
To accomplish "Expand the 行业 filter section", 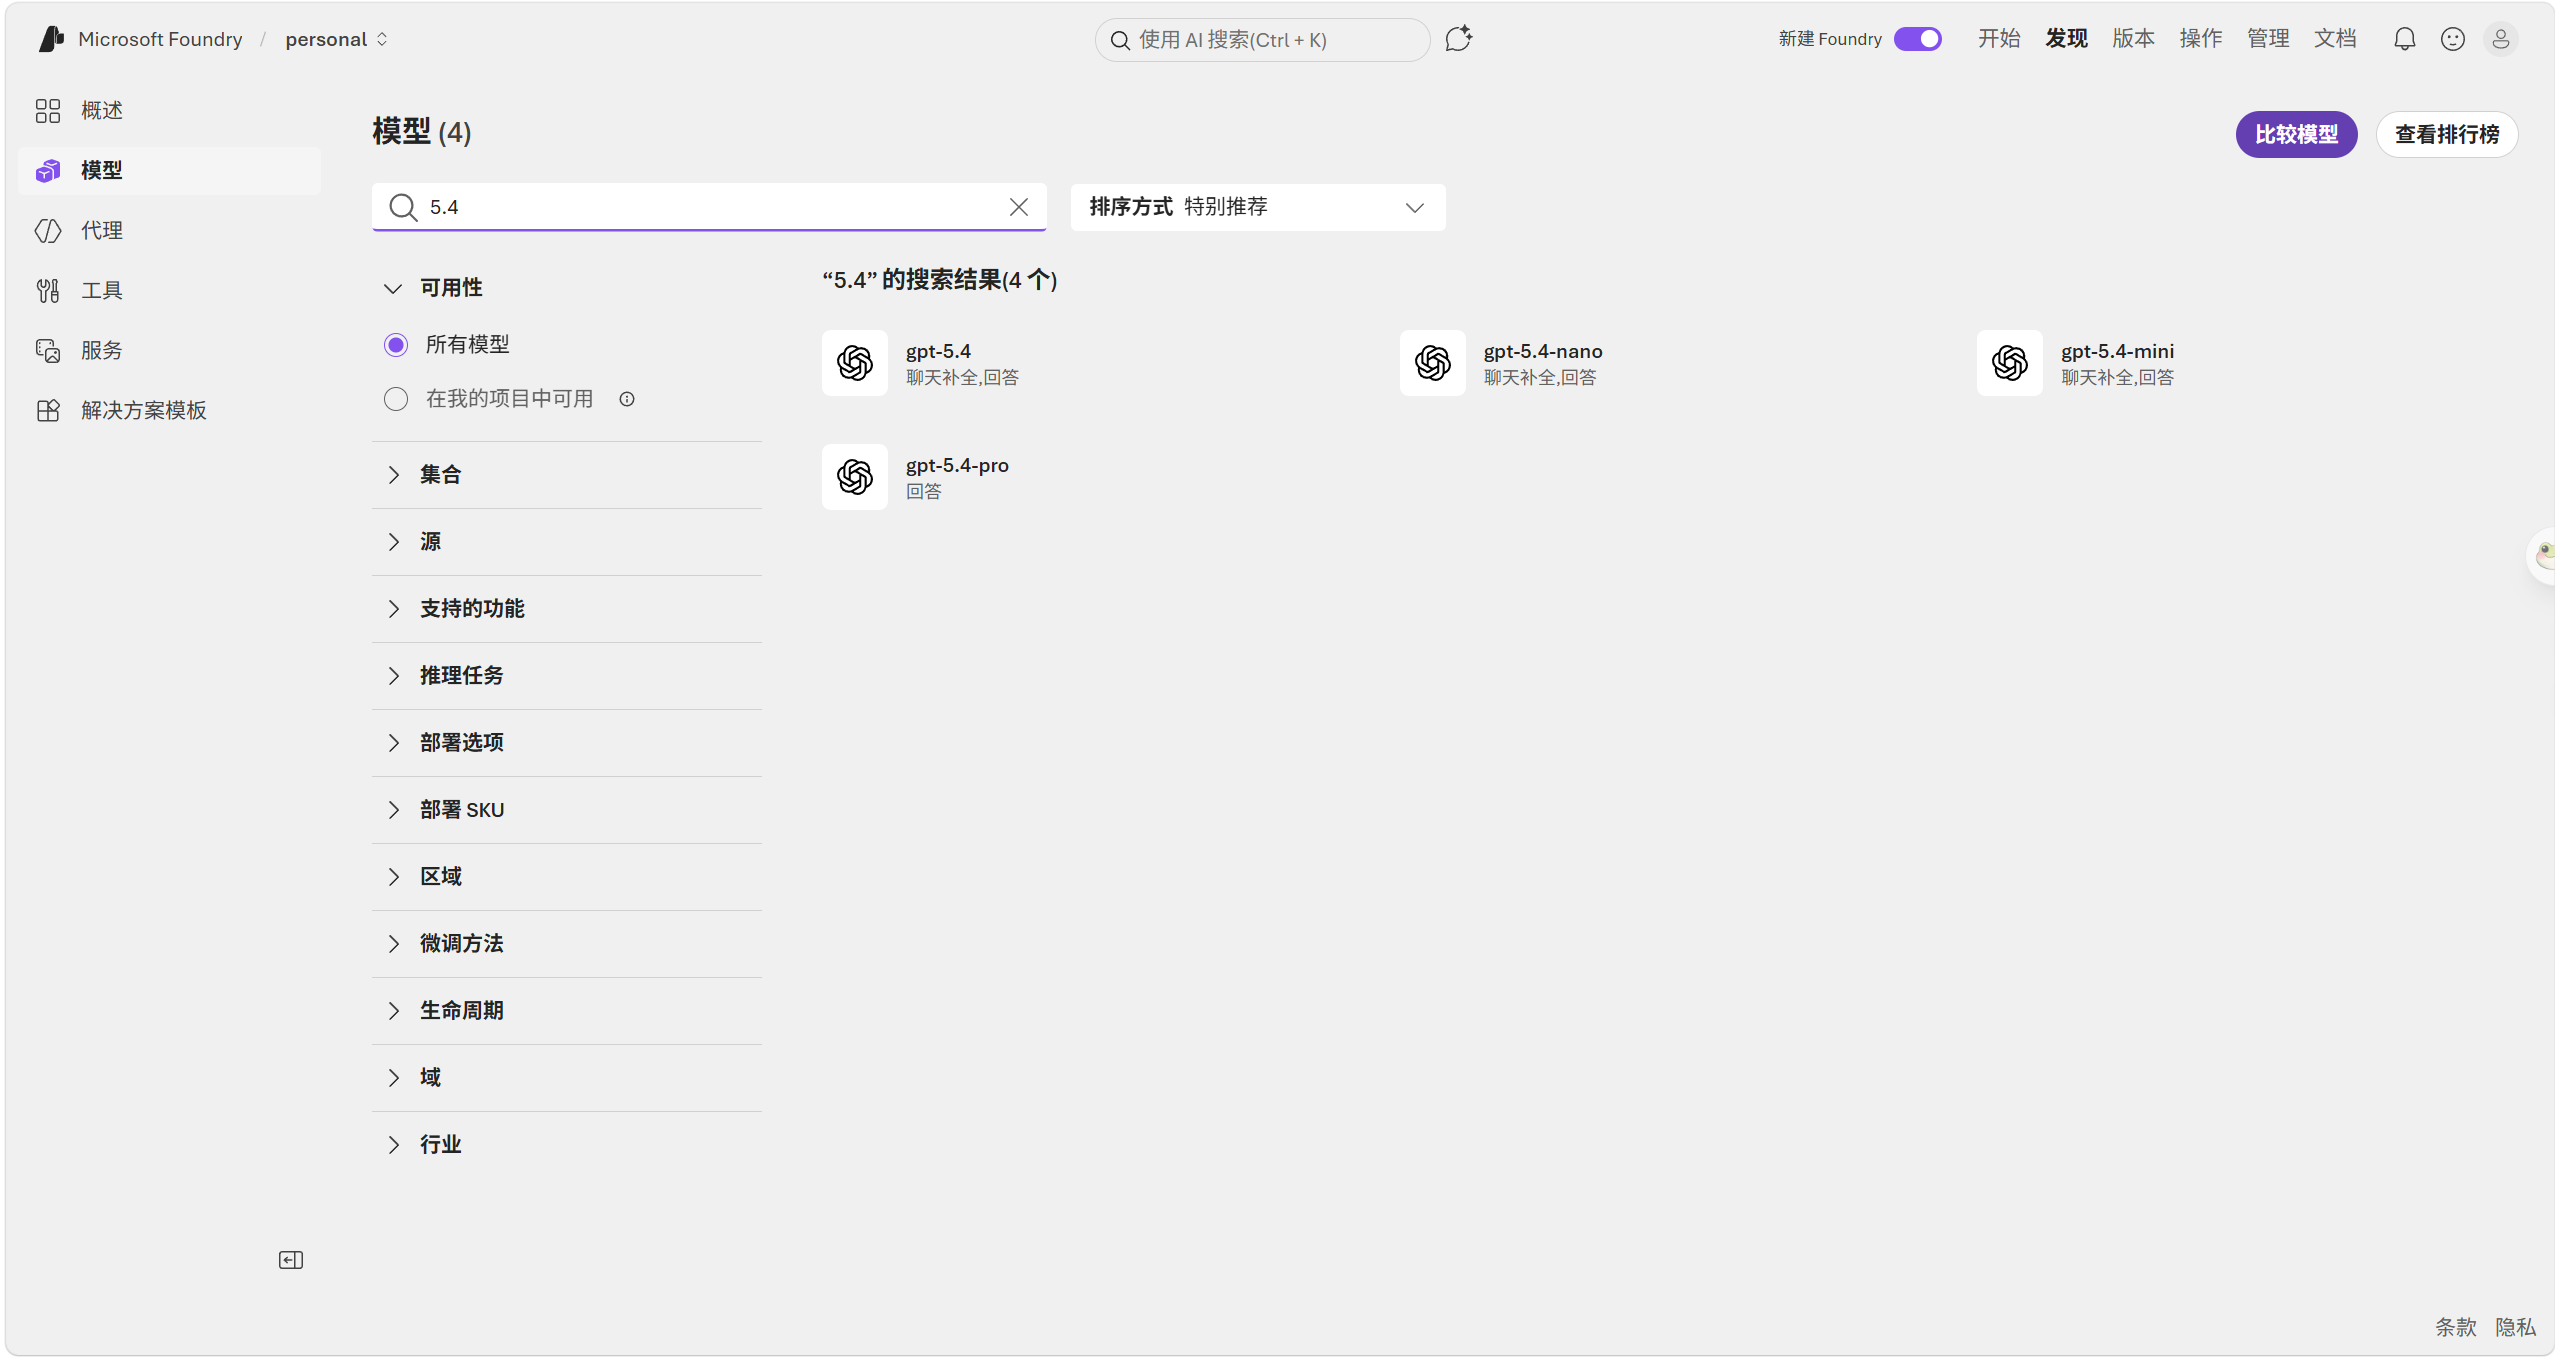I will 567,1145.
